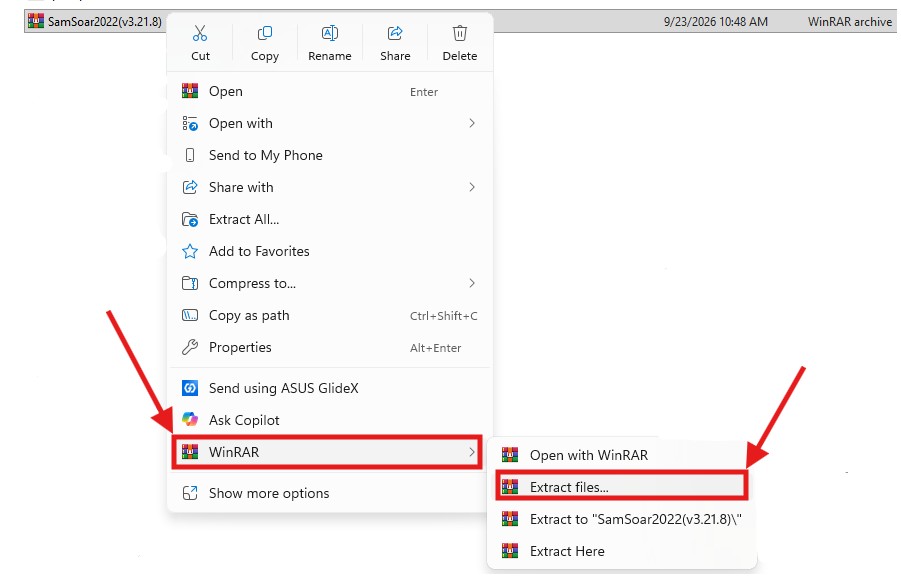Click the icon beside Extract to SamSoar2022 folder
Screen dimensions: 901x584
510,519
